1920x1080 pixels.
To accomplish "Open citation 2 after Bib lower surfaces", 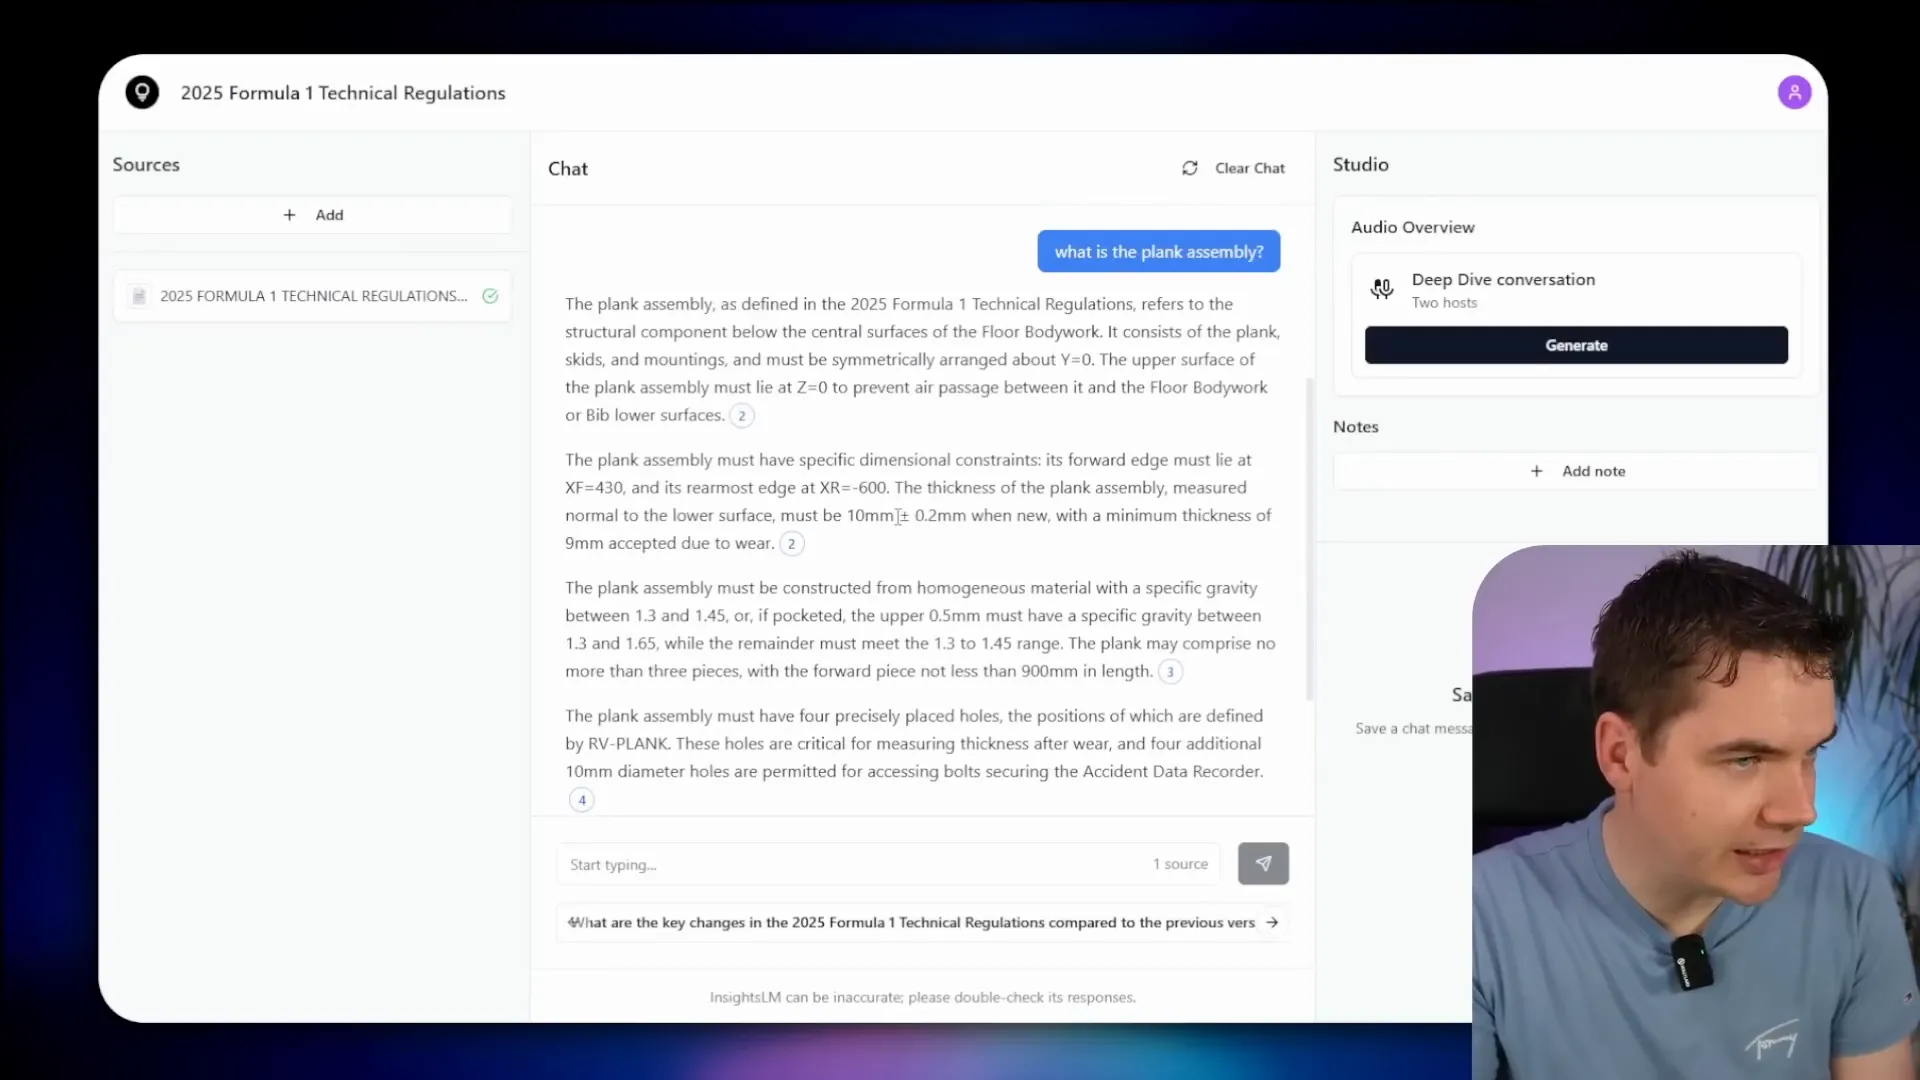I will coord(741,416).
